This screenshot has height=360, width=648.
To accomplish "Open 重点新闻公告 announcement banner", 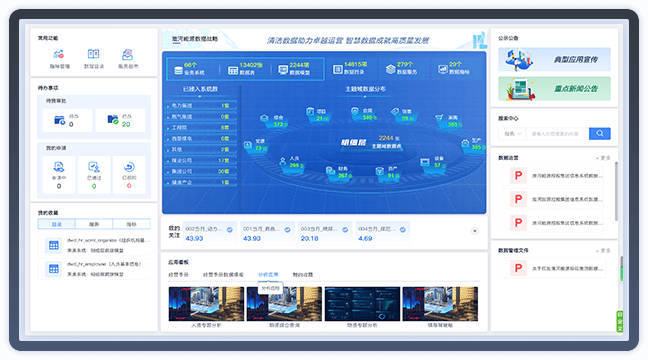I will coord(554,88).
